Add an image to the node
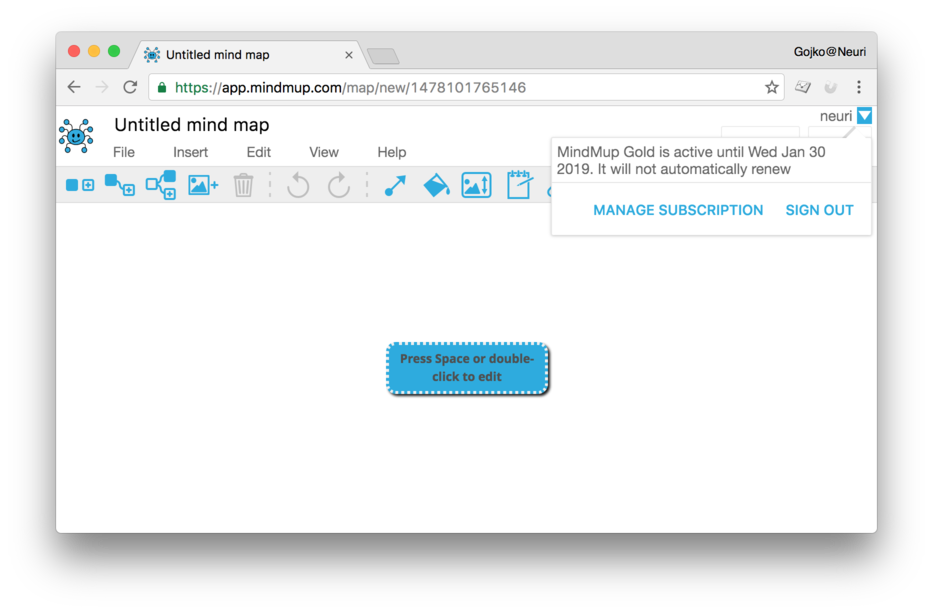 pyautogui.click(x=203, y=185)
